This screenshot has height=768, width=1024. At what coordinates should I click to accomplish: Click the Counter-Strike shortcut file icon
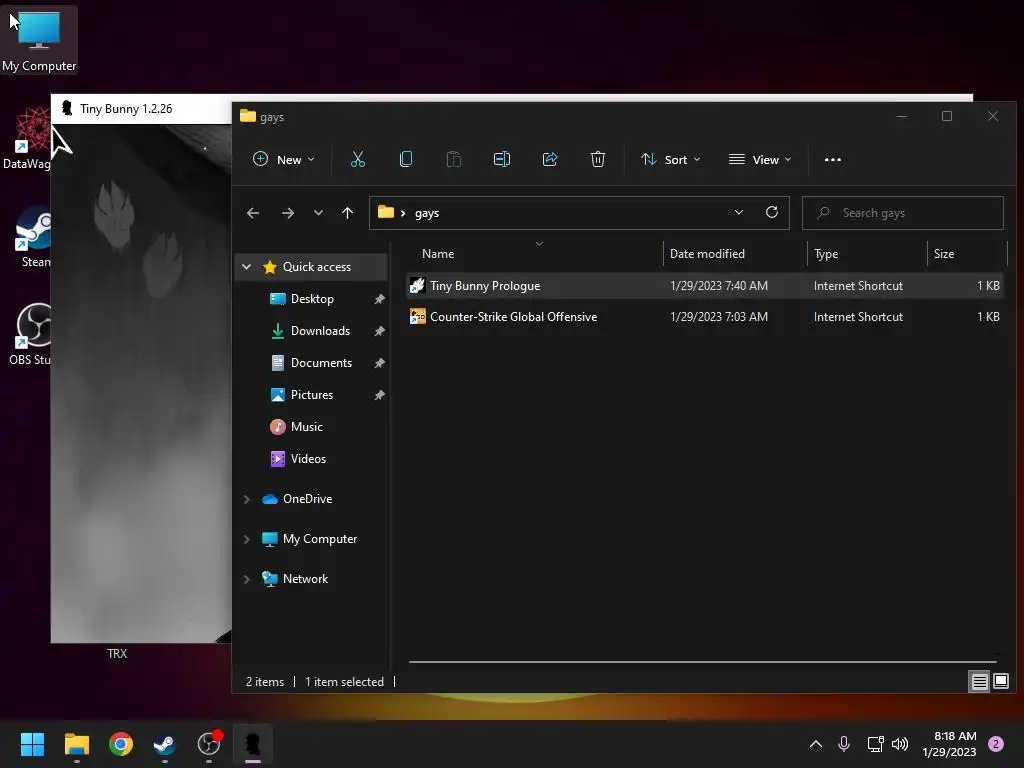pos(417,317)
